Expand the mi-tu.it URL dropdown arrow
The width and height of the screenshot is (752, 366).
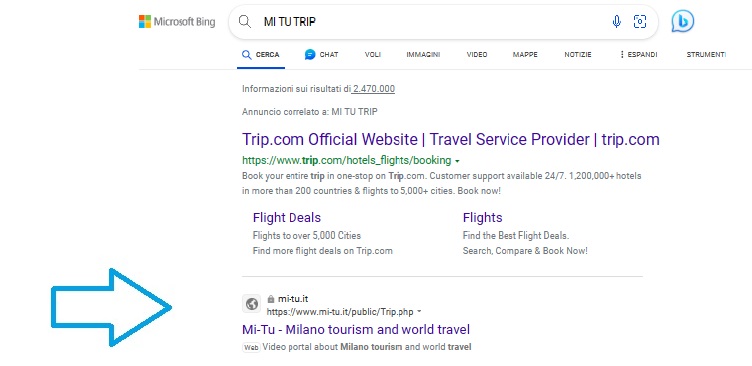(420, 312)
